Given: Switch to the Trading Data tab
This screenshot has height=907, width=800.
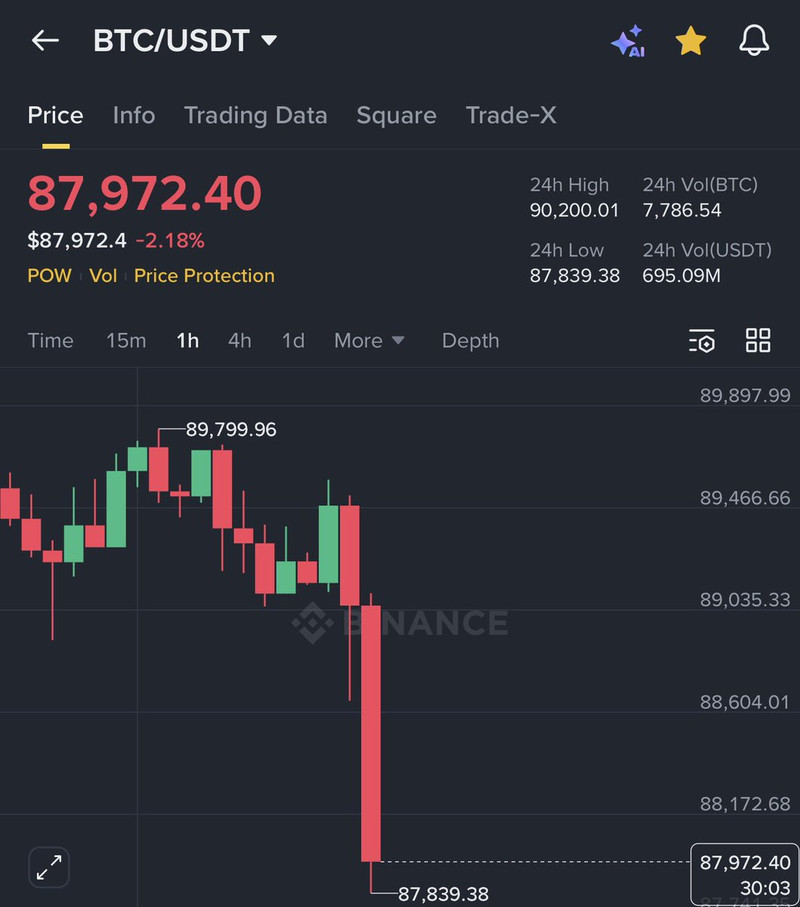Looking at the screenshot, I should [x=255, y=115].
